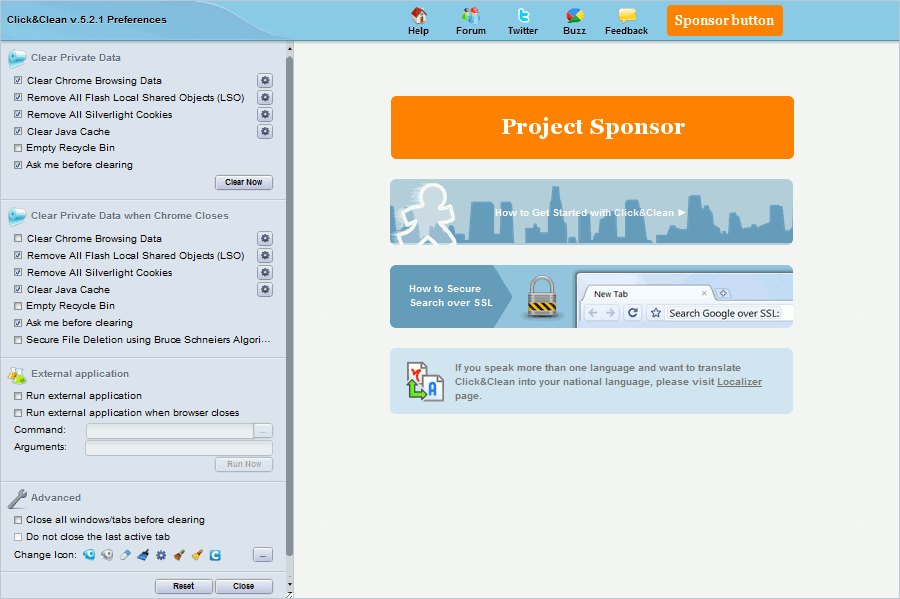
Task: Click the Run Now button
Action: (x=244, y=464)
